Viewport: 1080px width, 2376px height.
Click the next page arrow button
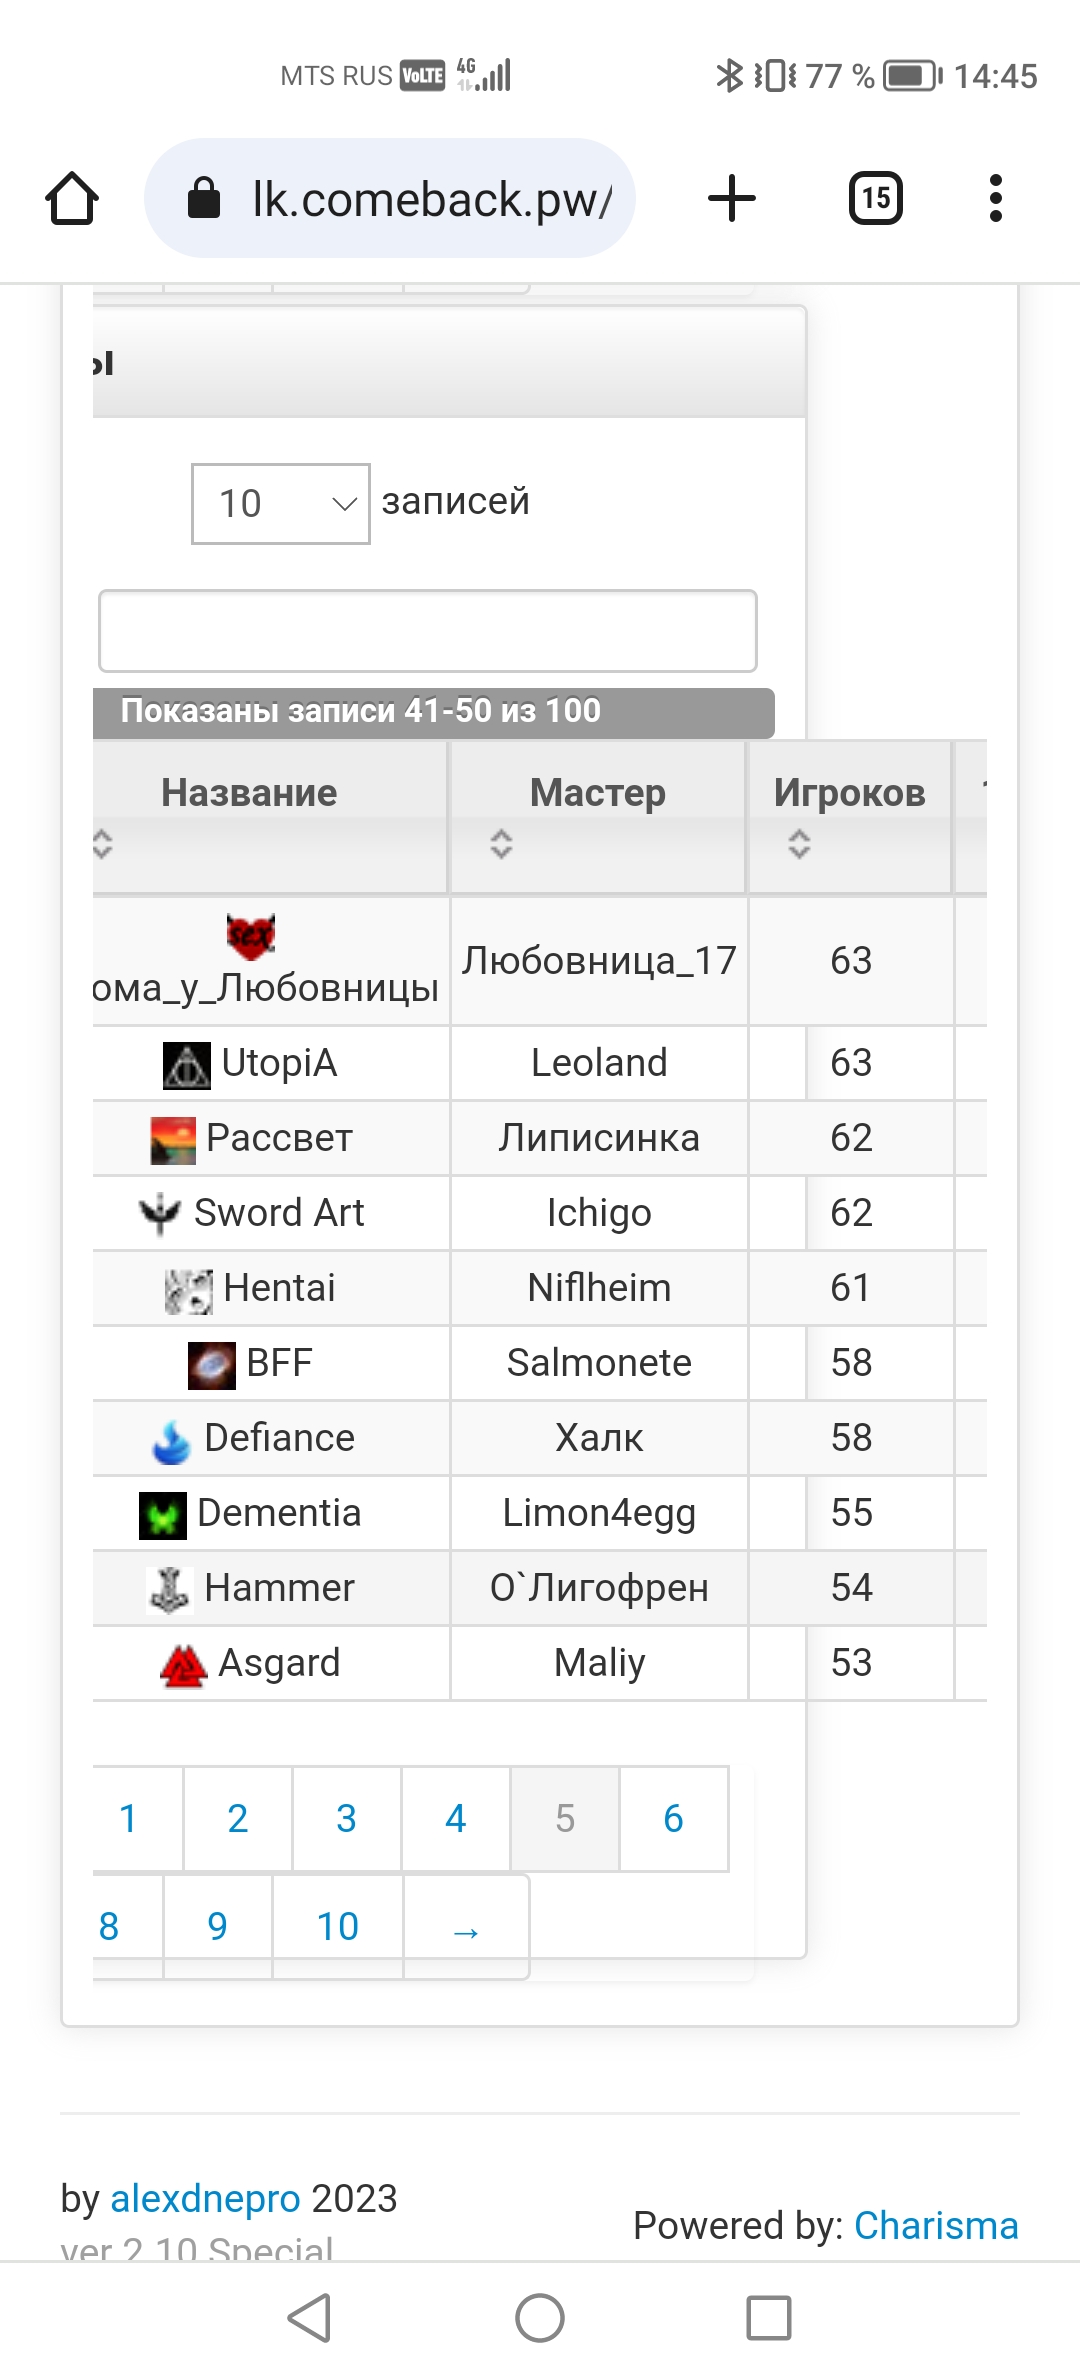(x=466, y=1927)
